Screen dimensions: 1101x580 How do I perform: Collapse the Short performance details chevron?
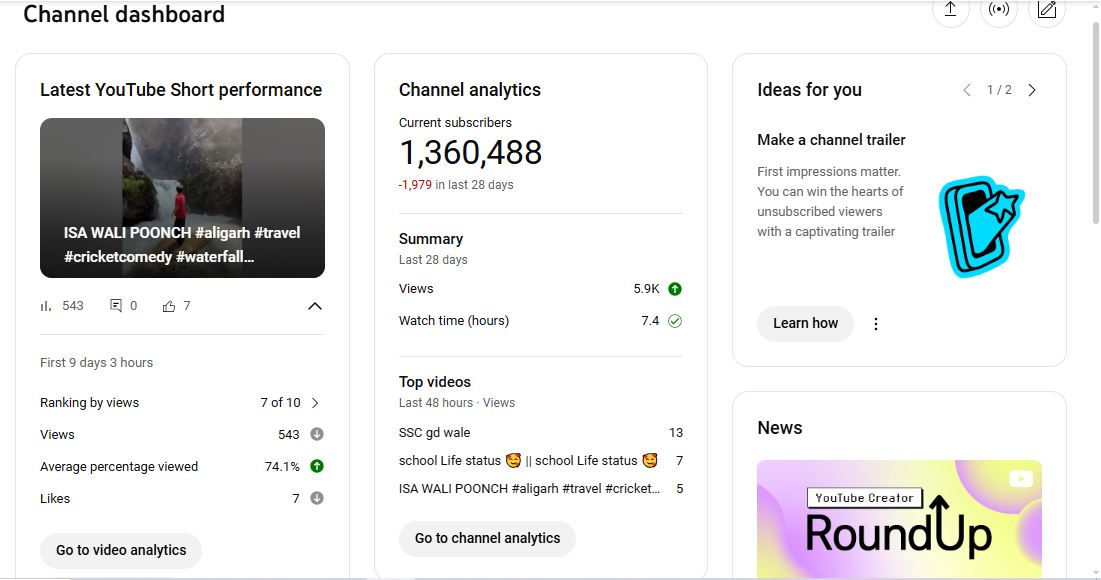pos(315,306)
